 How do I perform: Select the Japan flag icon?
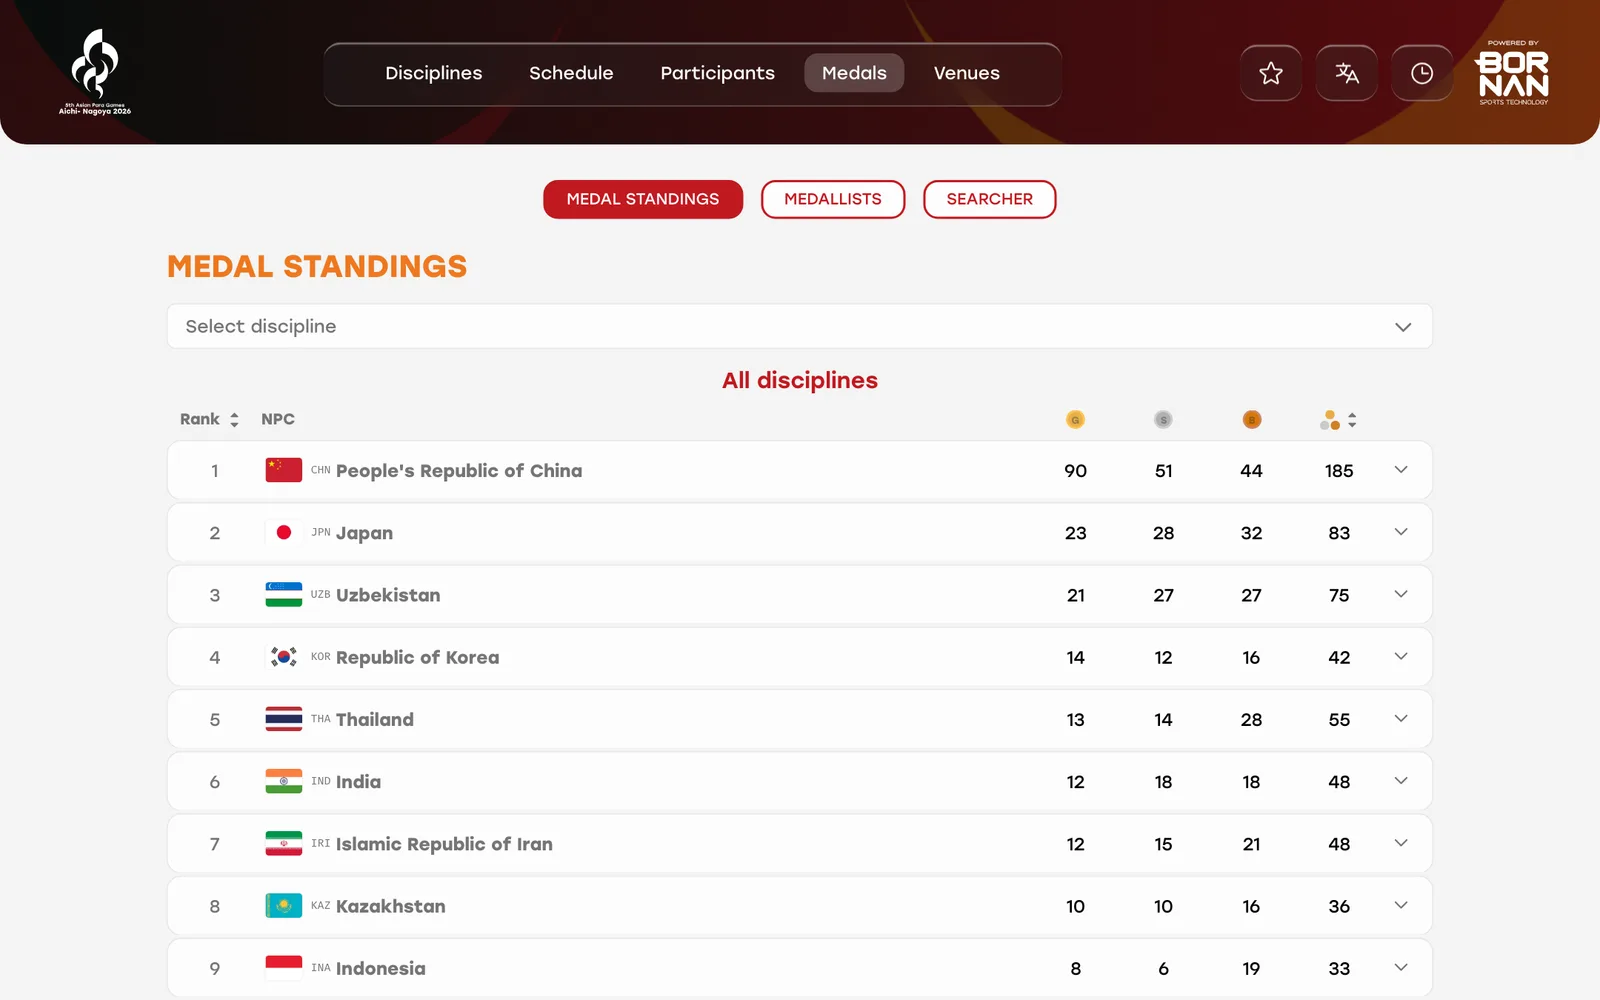pos(284,533)
